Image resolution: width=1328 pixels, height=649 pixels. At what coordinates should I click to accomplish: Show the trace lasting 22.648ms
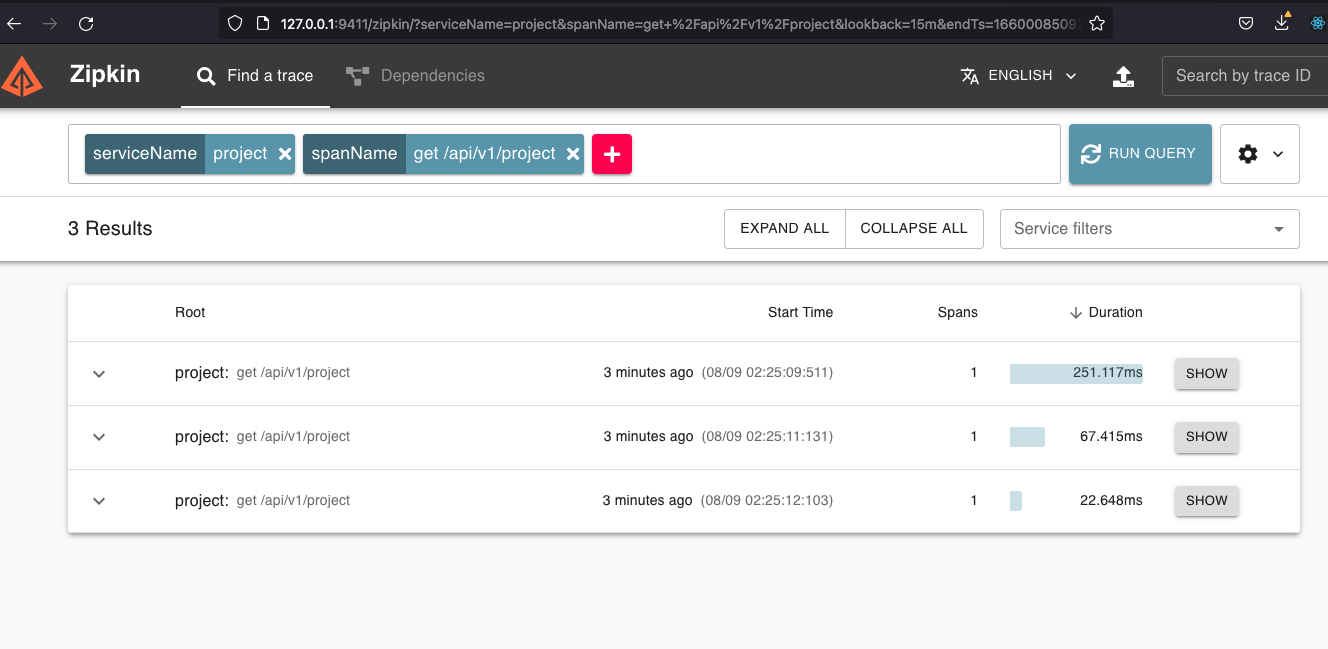click(x=1207, y=501)
